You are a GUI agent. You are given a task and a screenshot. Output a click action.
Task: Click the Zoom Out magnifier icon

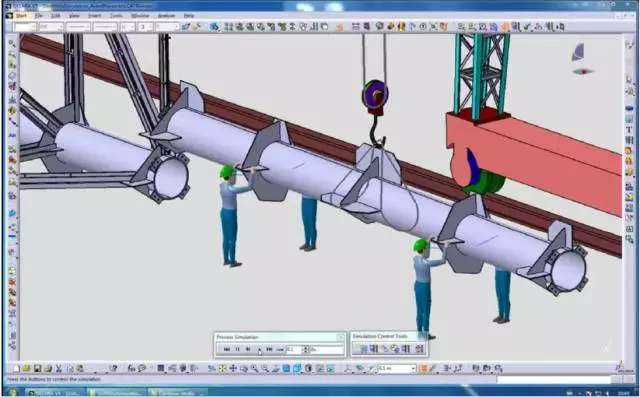click(265, 368)
